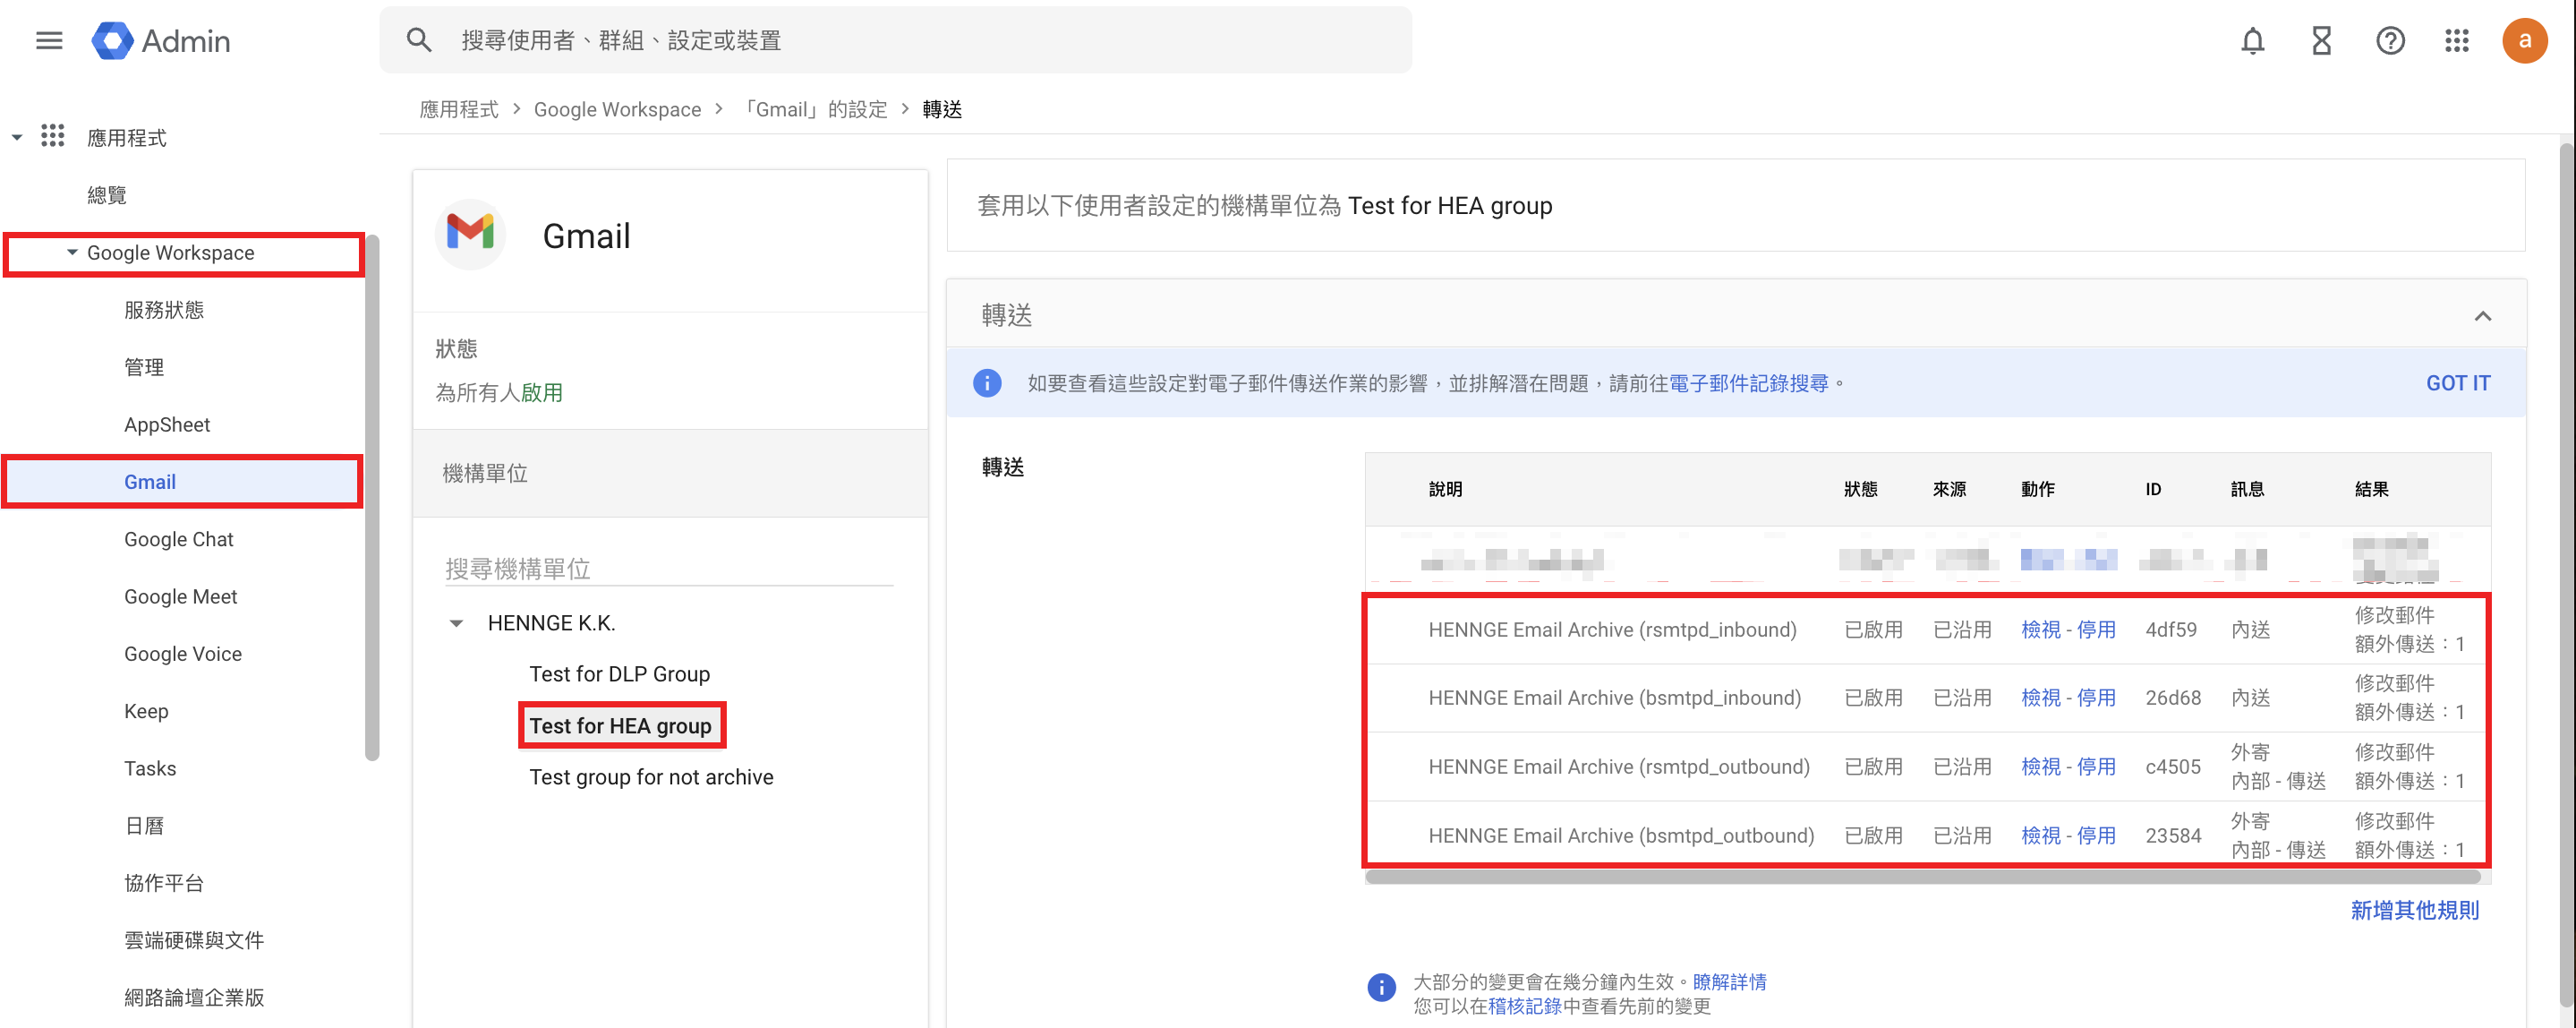
Task: Open the tasks hourglass icon
Action: tap(2321, 41)
